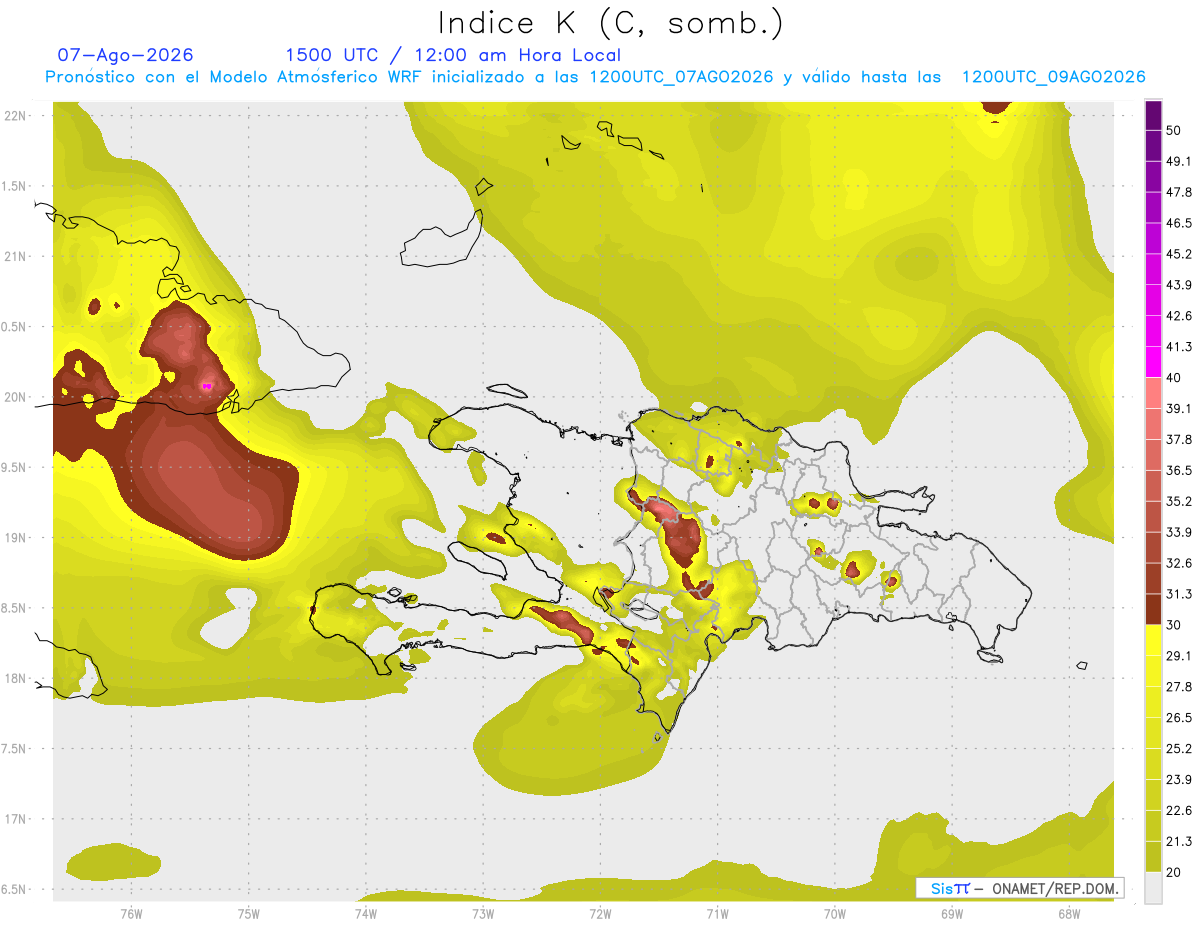Click the "17N" latitude label

click(15, 819)
